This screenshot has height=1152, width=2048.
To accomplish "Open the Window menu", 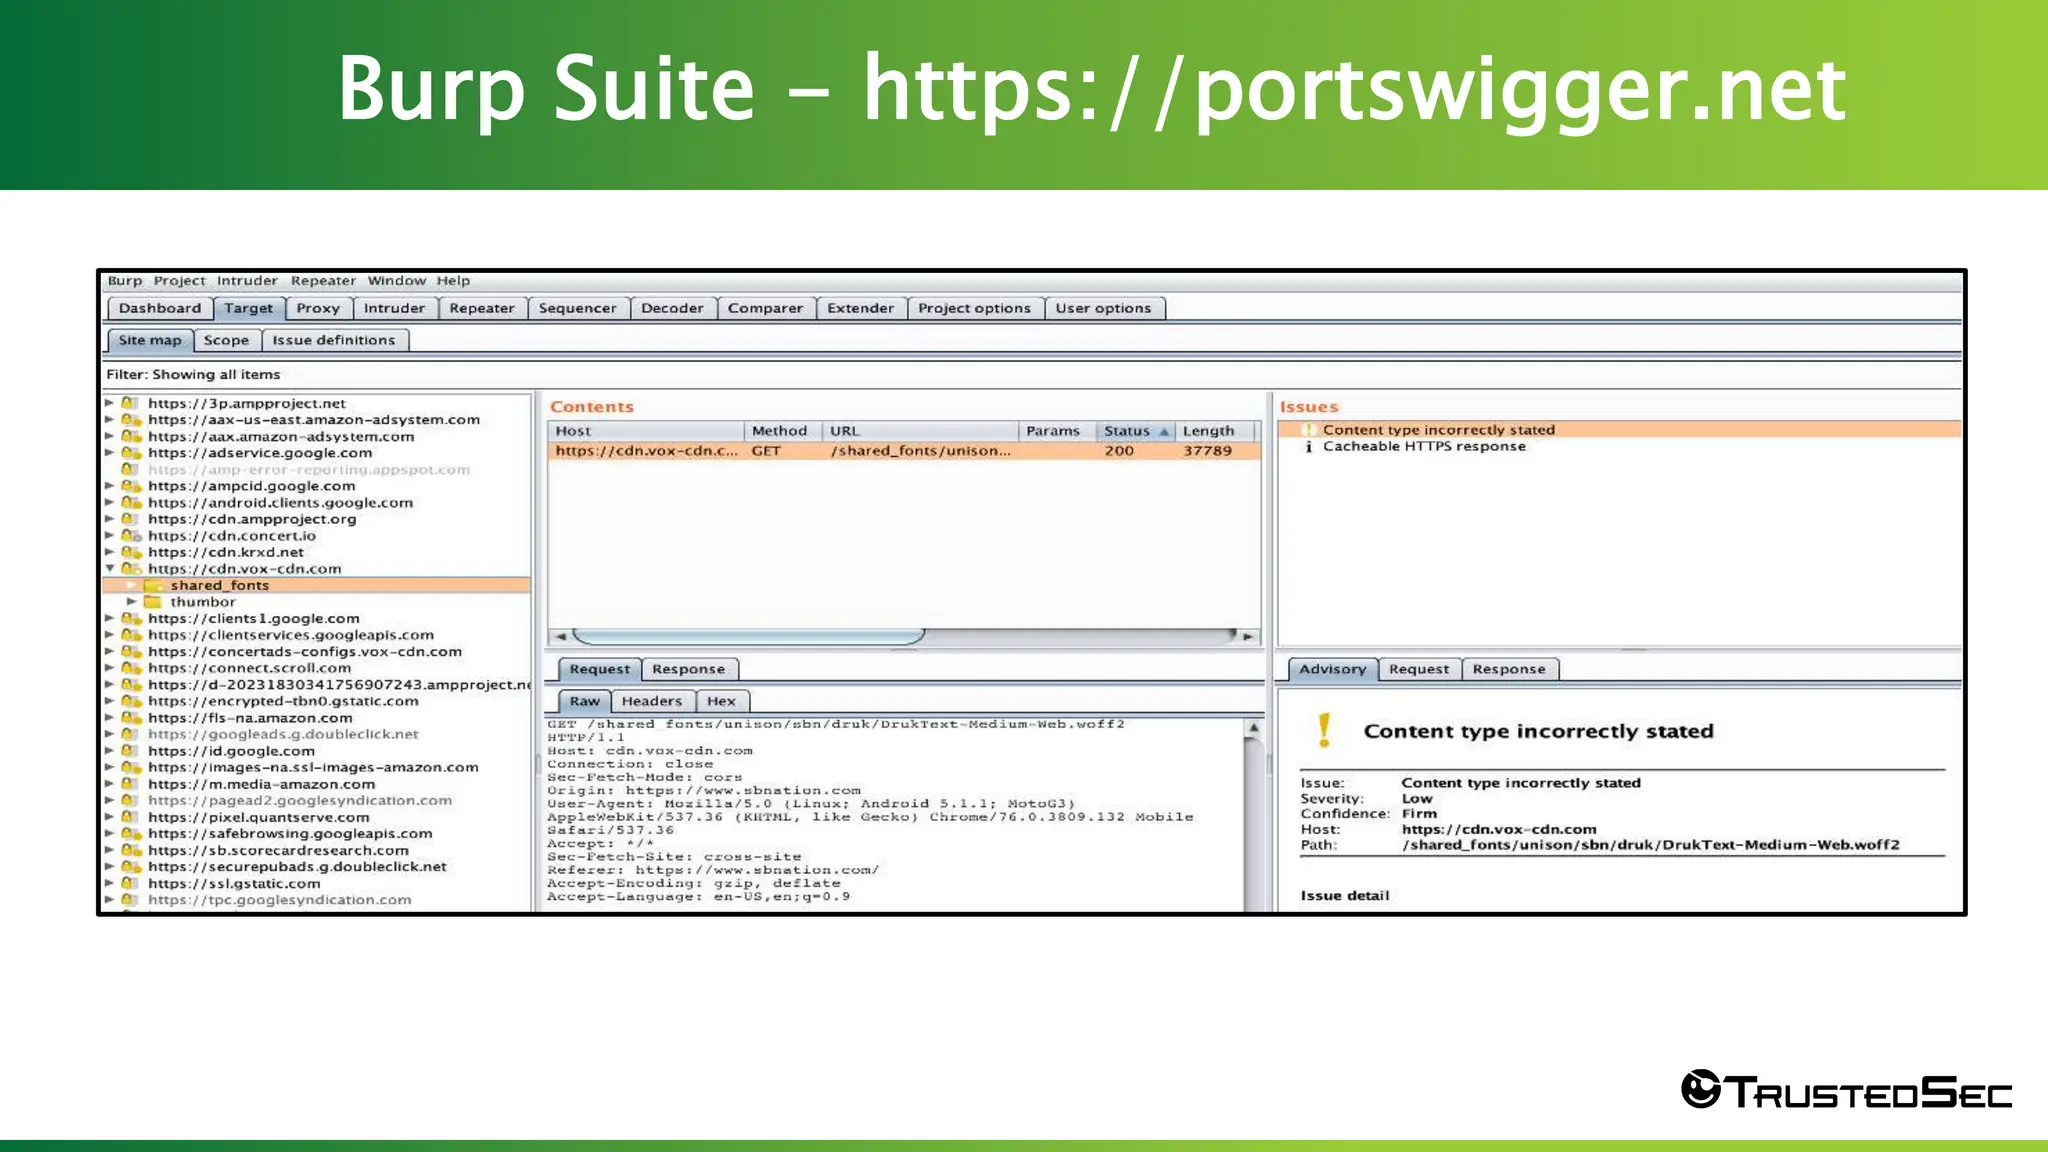I will point(396,281).
